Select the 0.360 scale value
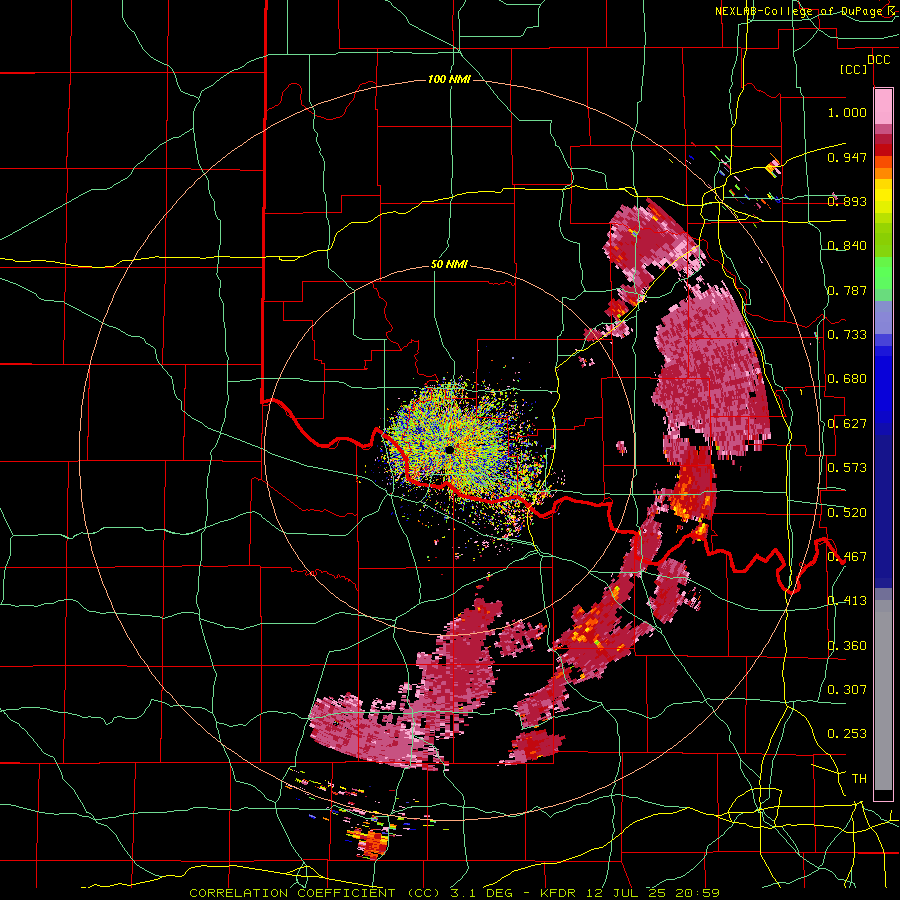Image resolution: width=900 pixels, height=900 pixels. [x=847, y=646]
